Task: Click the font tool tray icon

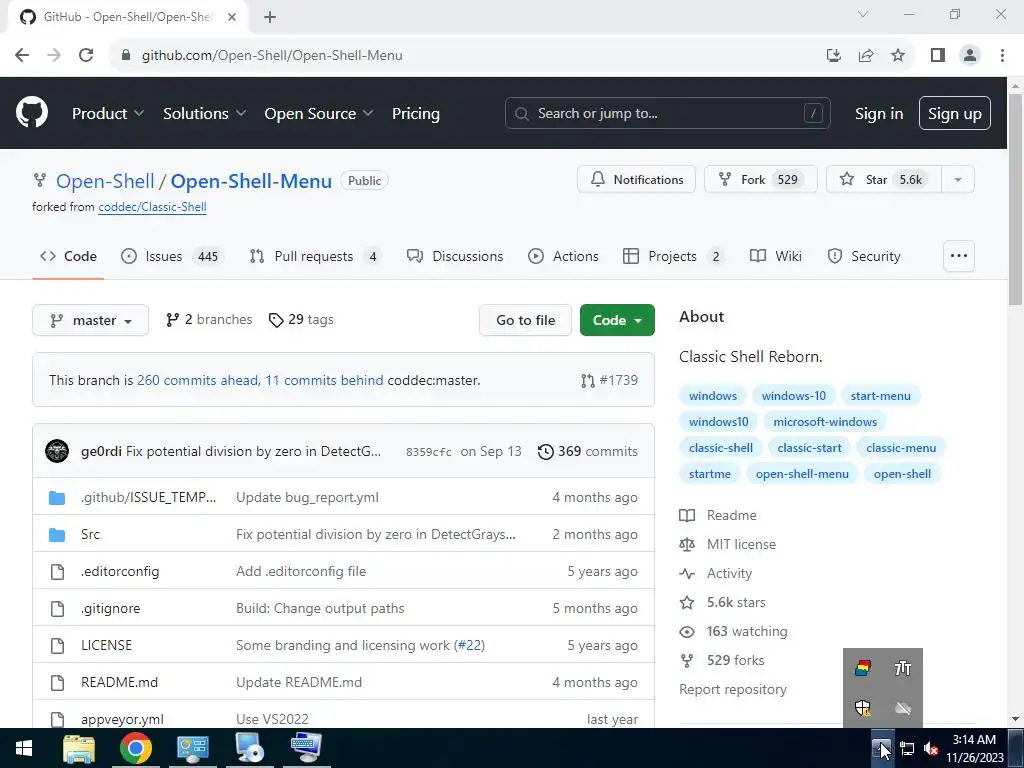Action: pyautogui.click(x=903, y=668)
